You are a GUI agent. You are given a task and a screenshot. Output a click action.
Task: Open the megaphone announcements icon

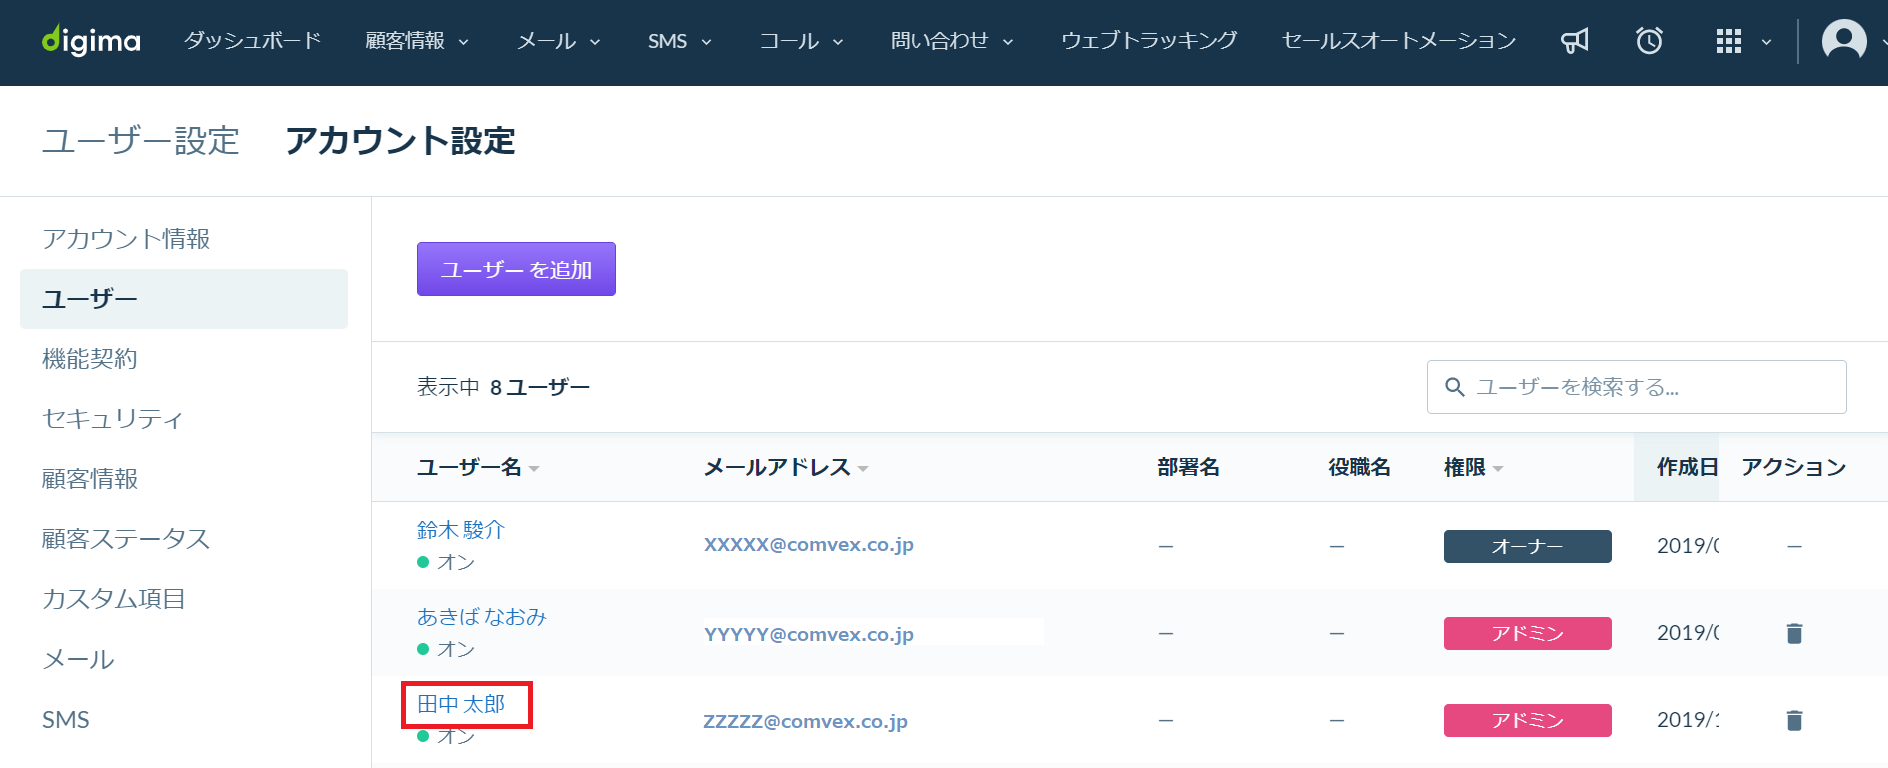click(x=1575, y=41)
